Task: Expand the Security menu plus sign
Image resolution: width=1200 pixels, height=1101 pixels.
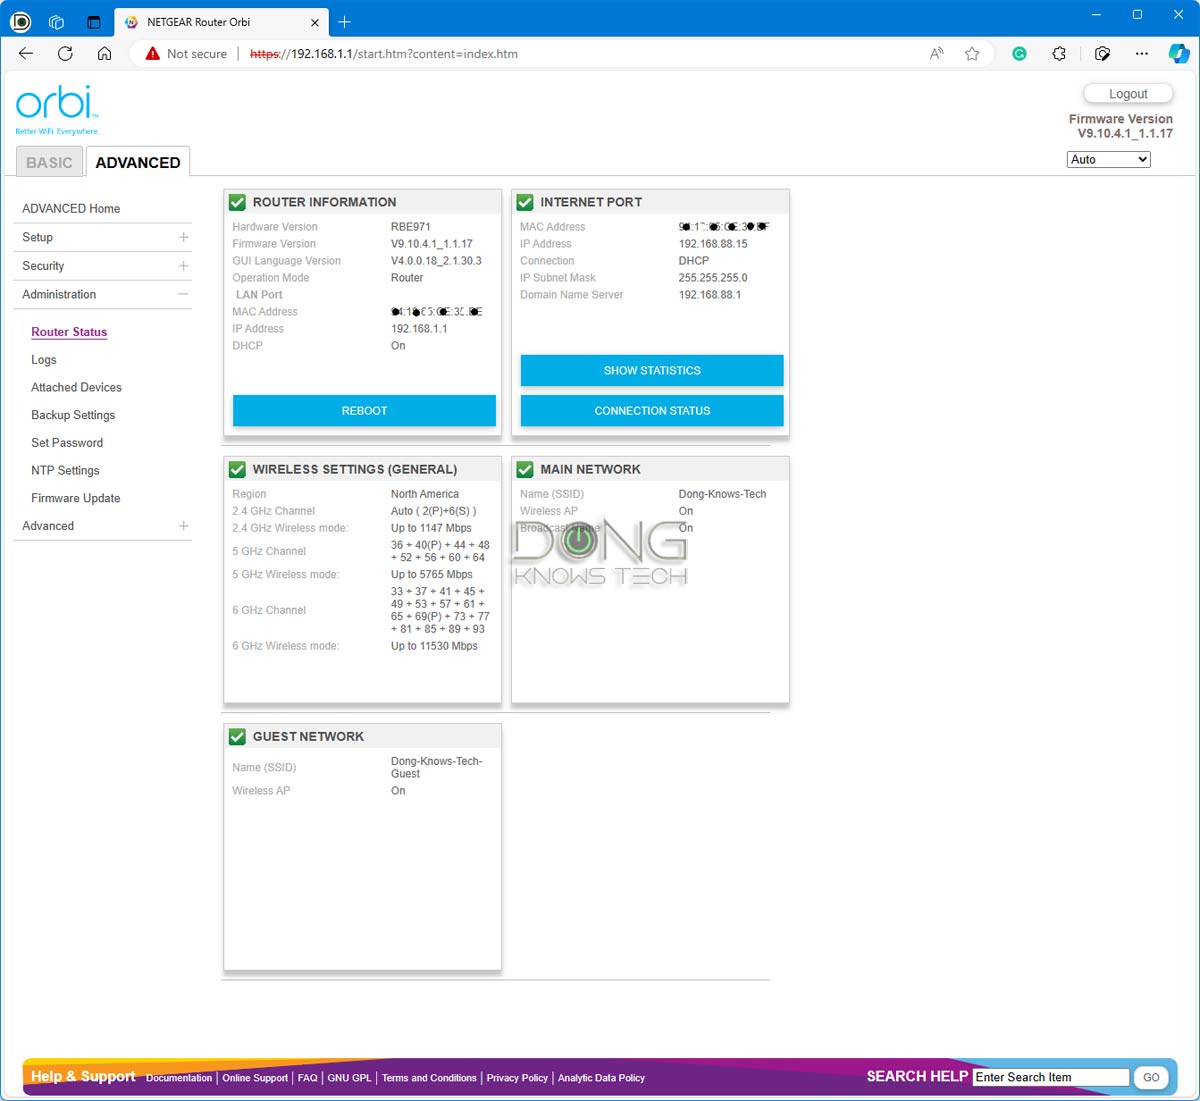Action: coord(183,266)
